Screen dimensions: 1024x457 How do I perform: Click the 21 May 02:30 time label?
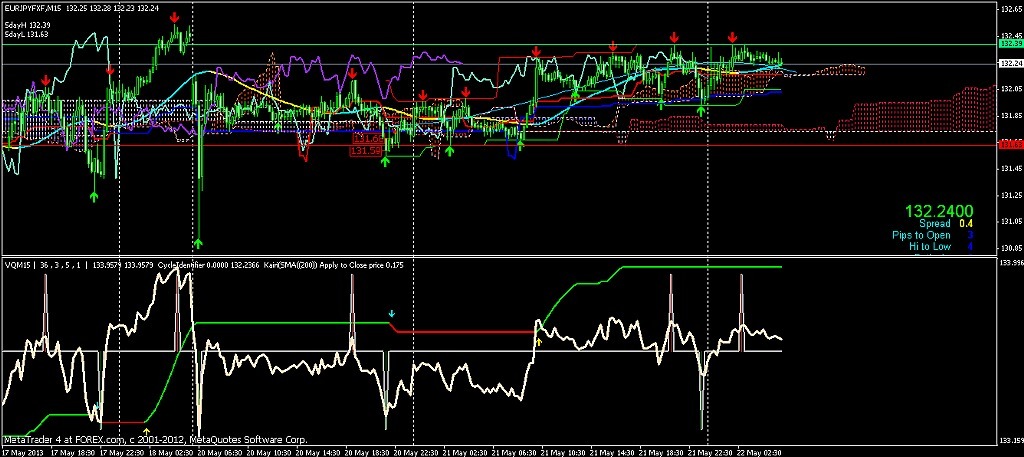tap(466, 452)
